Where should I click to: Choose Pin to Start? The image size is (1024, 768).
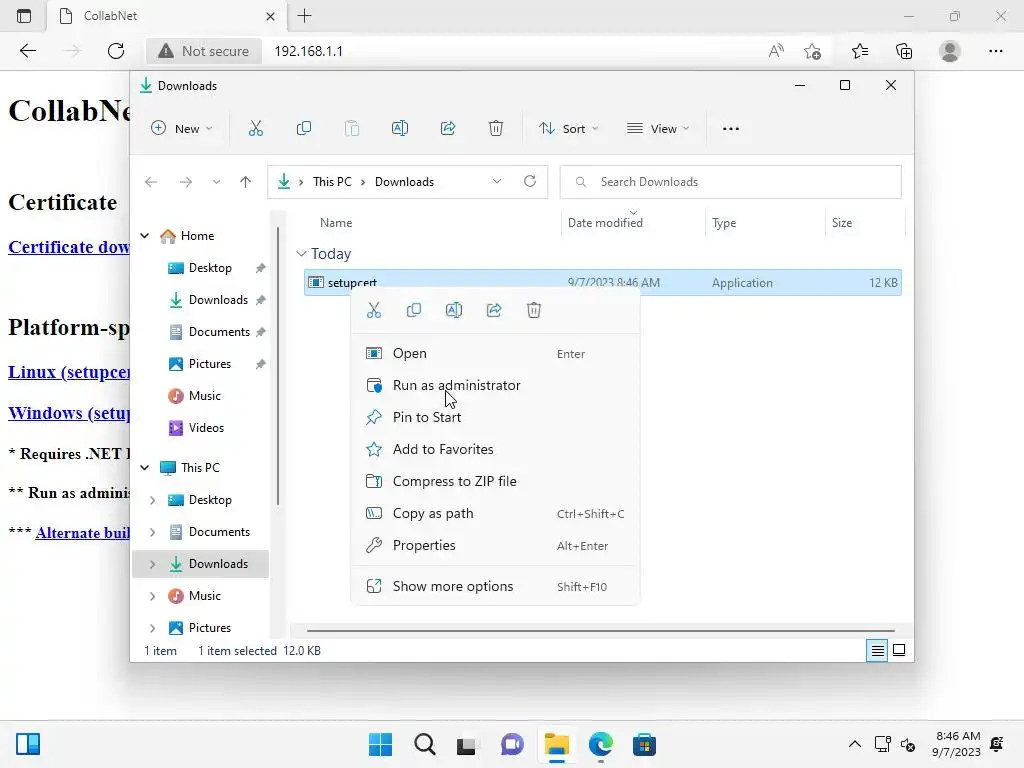[495, 417]
